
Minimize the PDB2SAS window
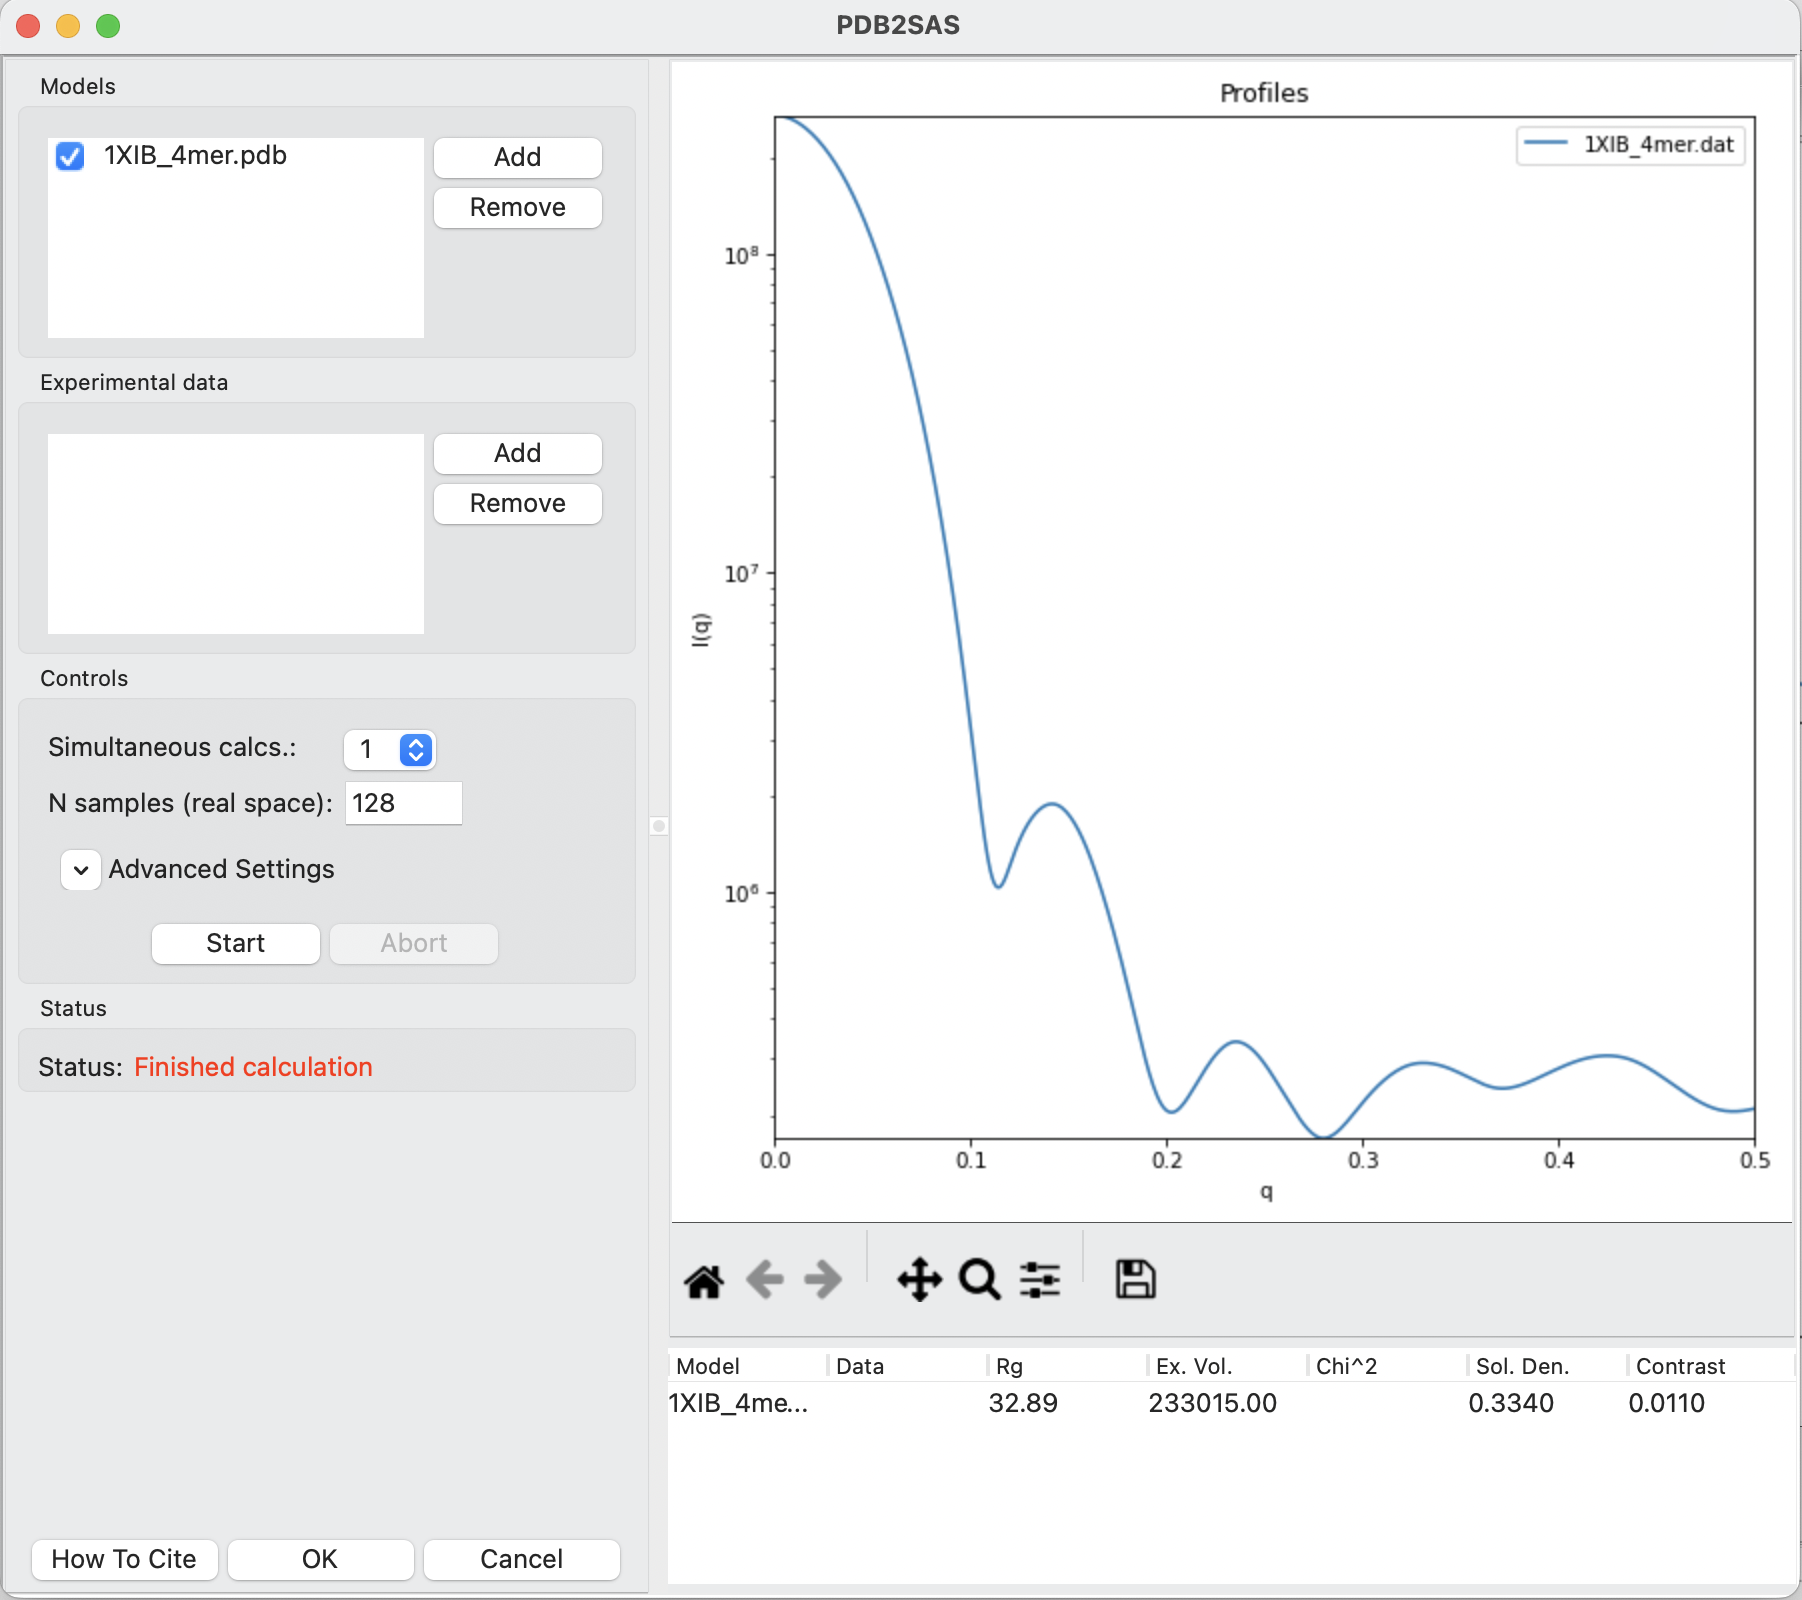(x=68, y=26)
